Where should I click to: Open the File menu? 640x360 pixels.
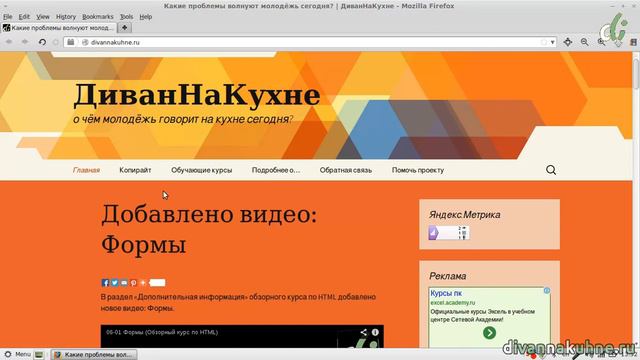click(x=7, y=17)
